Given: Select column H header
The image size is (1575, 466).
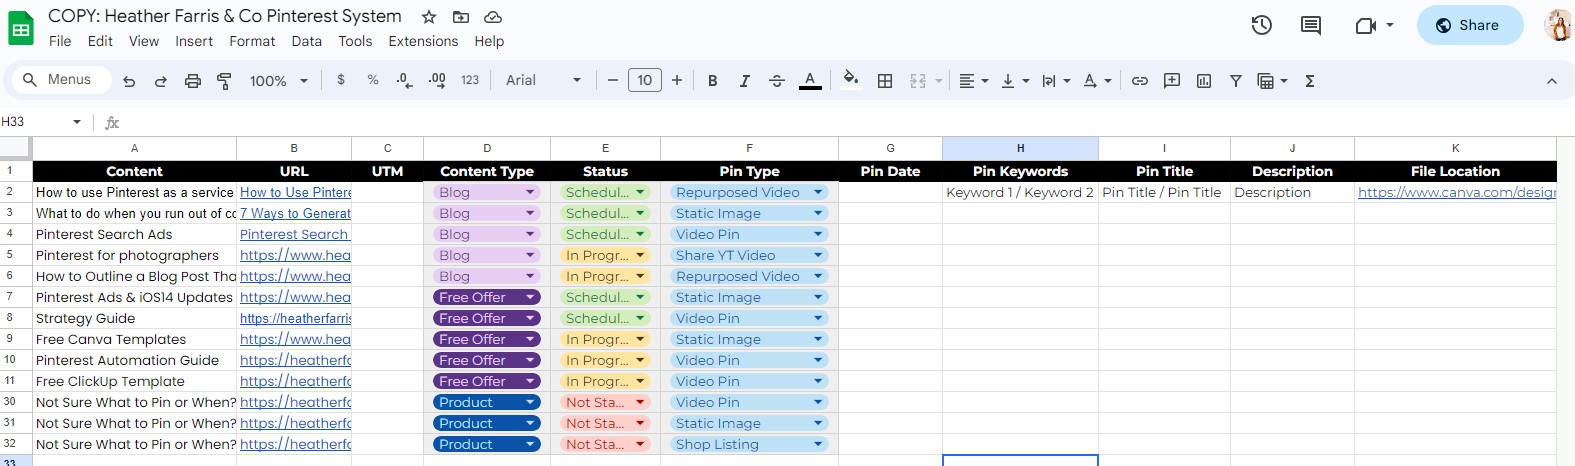Looking at the screenshot, I should pos(1020,148).
